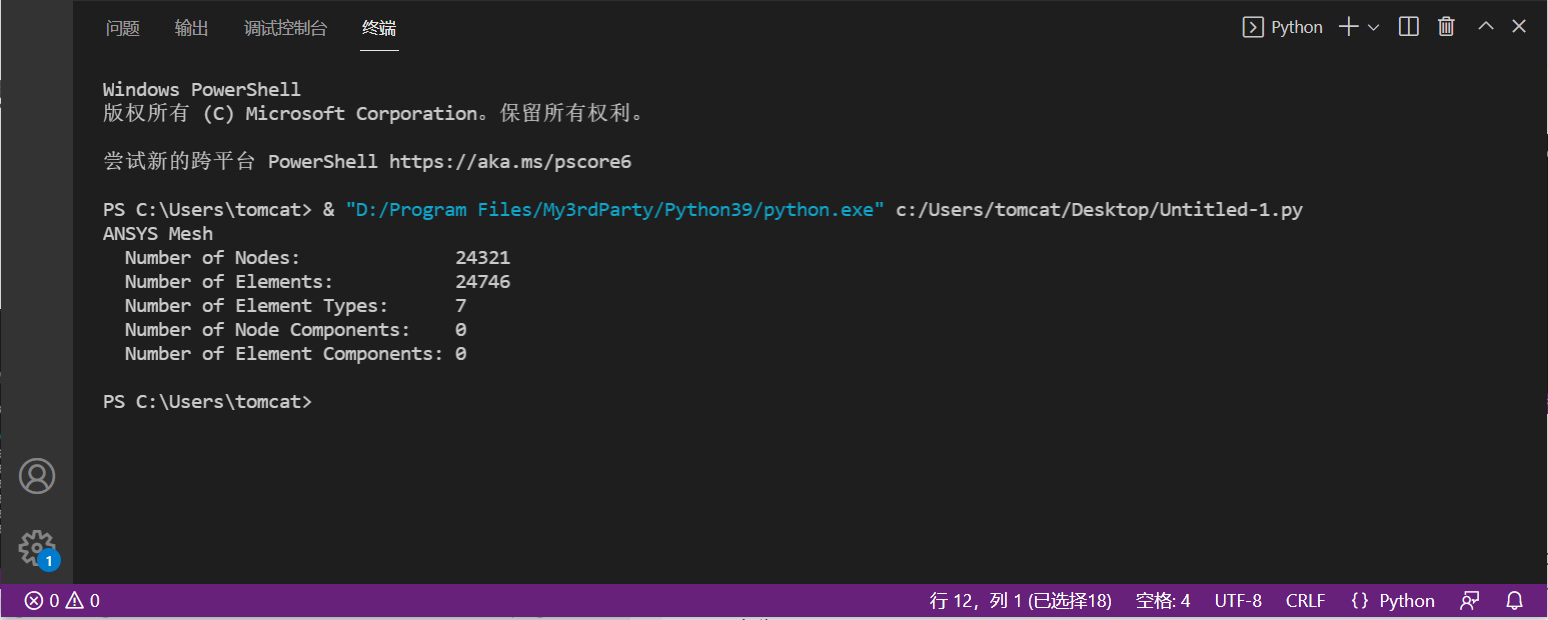Screen dimensions: 1548x620
Task: Open Manage via the settings gear
Action: [37, 549]
